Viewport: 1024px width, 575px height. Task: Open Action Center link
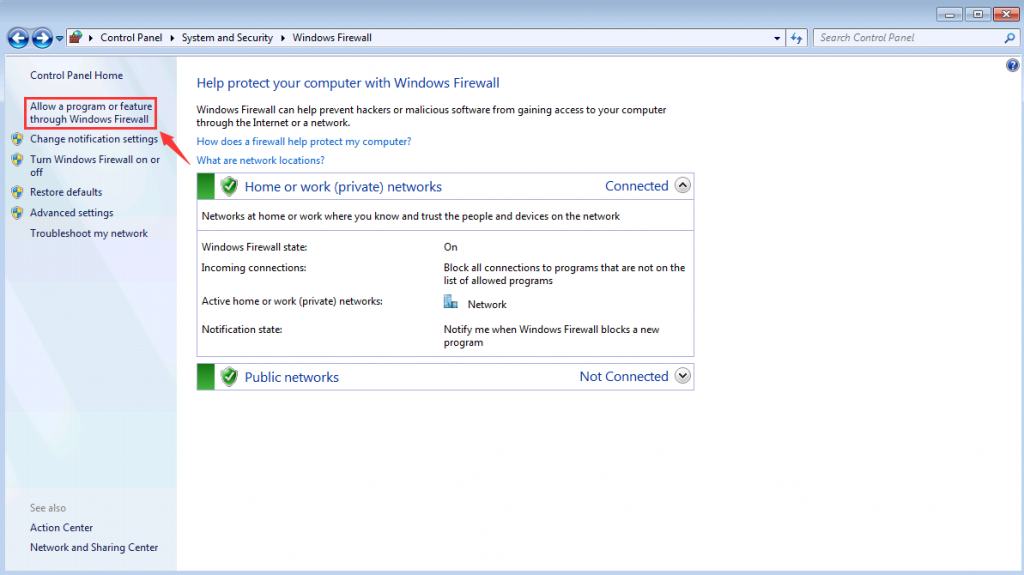61,527
